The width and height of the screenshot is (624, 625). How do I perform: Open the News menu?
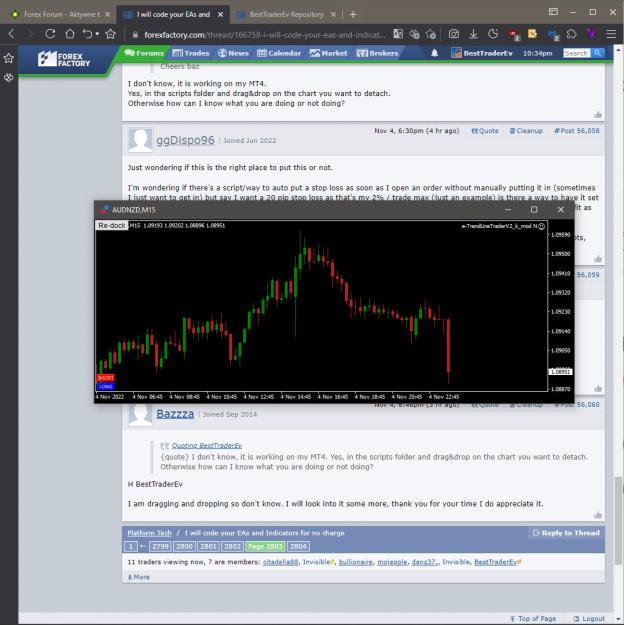(233, 53)
